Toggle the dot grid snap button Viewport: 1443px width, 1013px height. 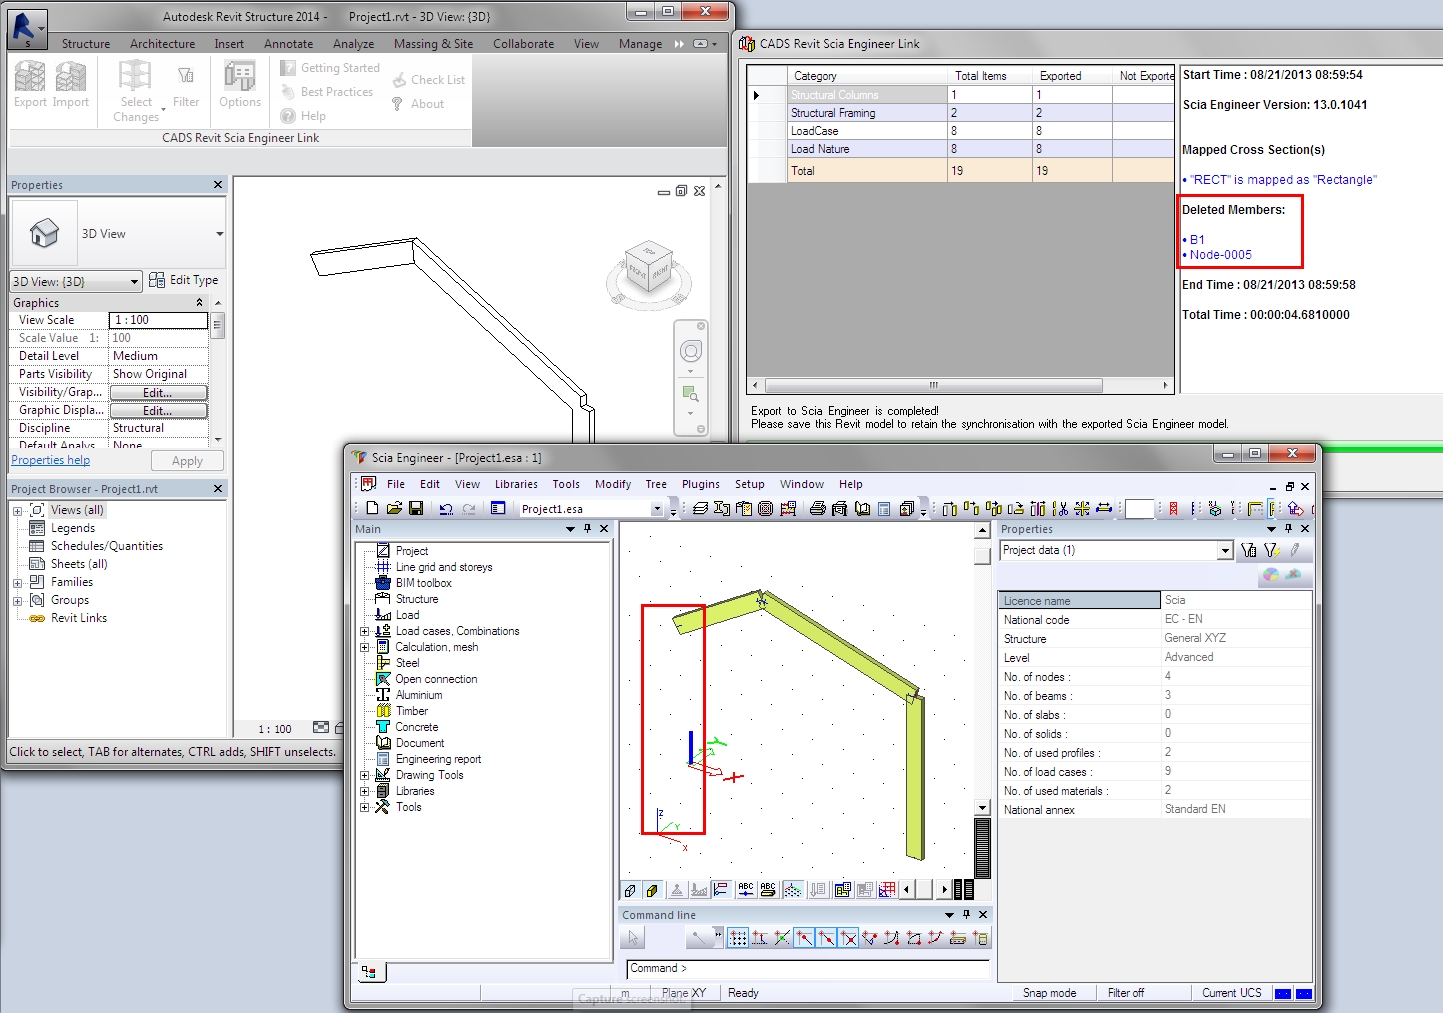738,938
